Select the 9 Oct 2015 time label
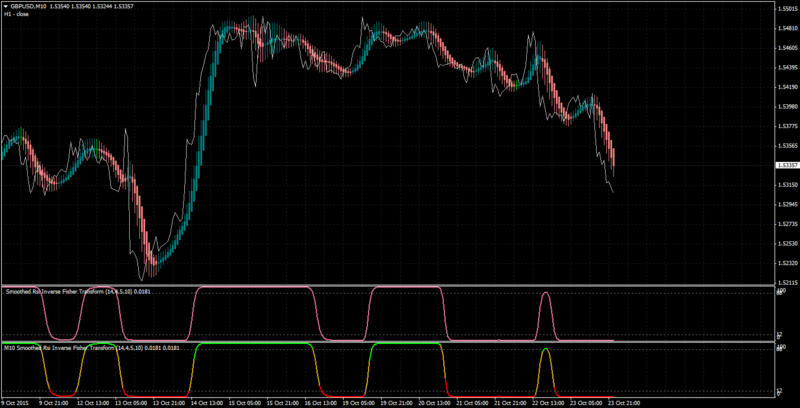The height and width of the screenshot is (408, 800). click(x=13, y=402)
